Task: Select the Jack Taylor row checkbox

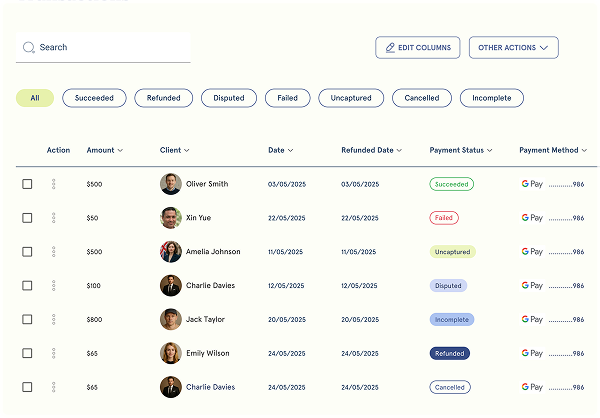Action: (x=27, y=320)
